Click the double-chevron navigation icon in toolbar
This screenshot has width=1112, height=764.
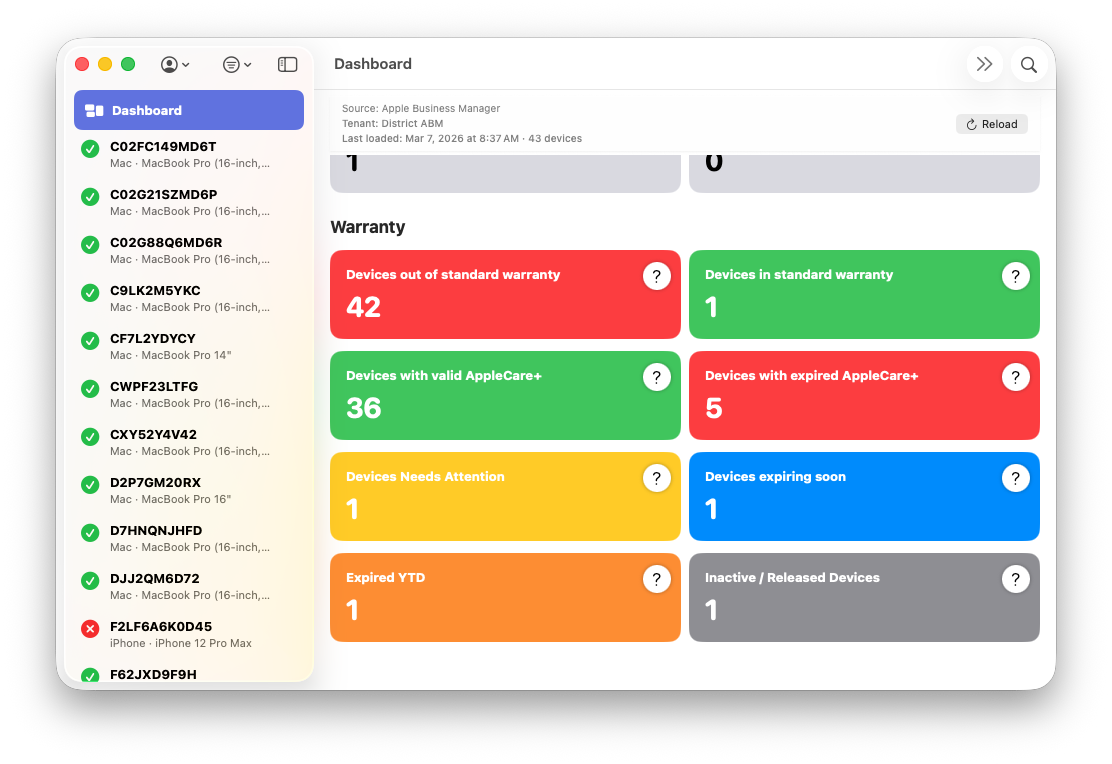[984, 63]
